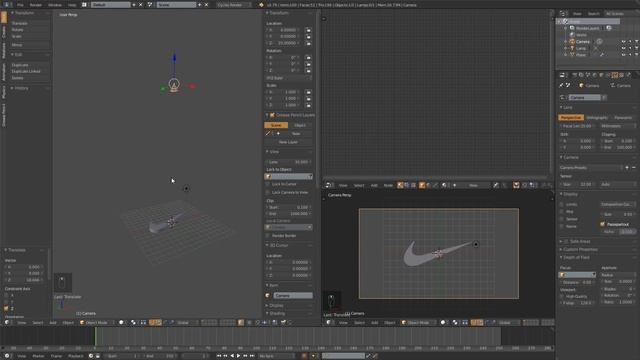Viewport: 640px width, 360px height.
Task: Click the New Layer grease pencil button
Action: [288, 142]
